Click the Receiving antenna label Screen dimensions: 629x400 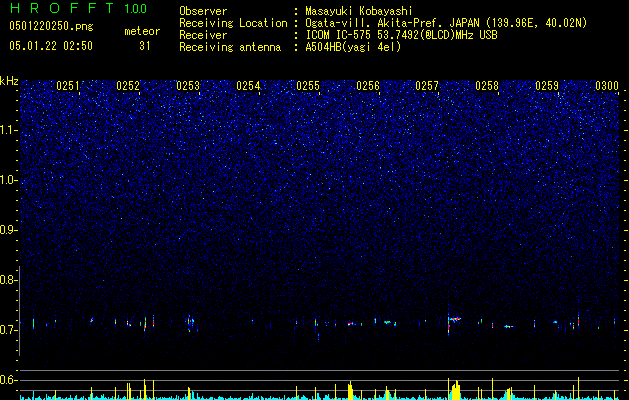pos(230,47)
